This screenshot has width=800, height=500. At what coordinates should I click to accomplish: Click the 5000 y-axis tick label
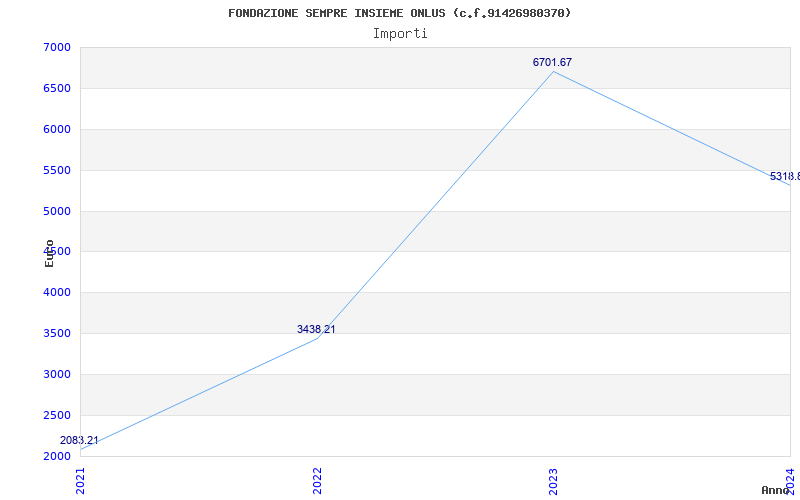click(x=57, y=211)
